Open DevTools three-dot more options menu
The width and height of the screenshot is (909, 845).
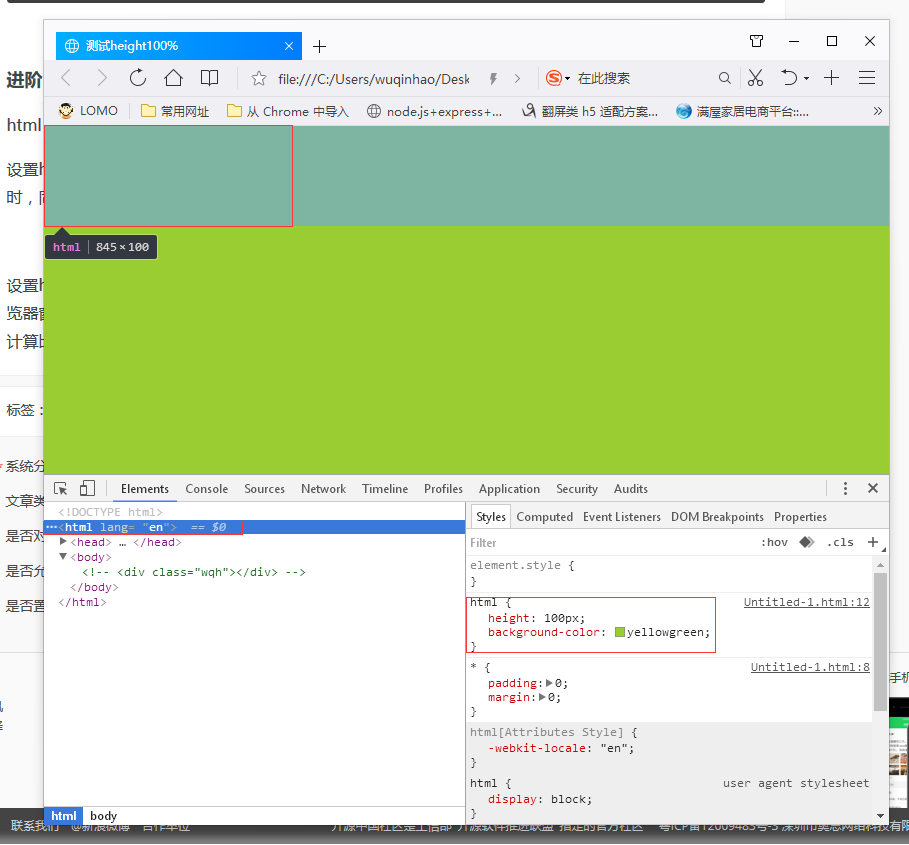845,489
